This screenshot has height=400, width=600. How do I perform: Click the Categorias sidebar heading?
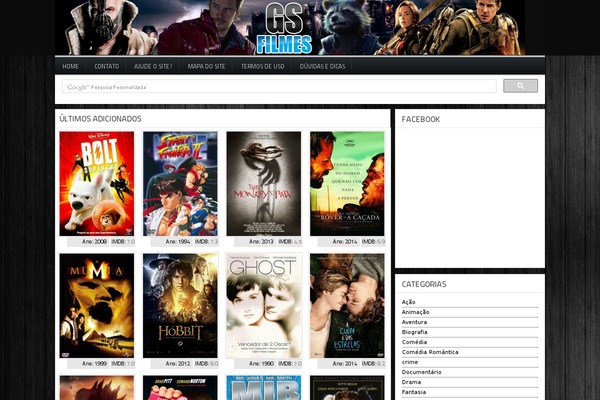[x=424, y=284]
